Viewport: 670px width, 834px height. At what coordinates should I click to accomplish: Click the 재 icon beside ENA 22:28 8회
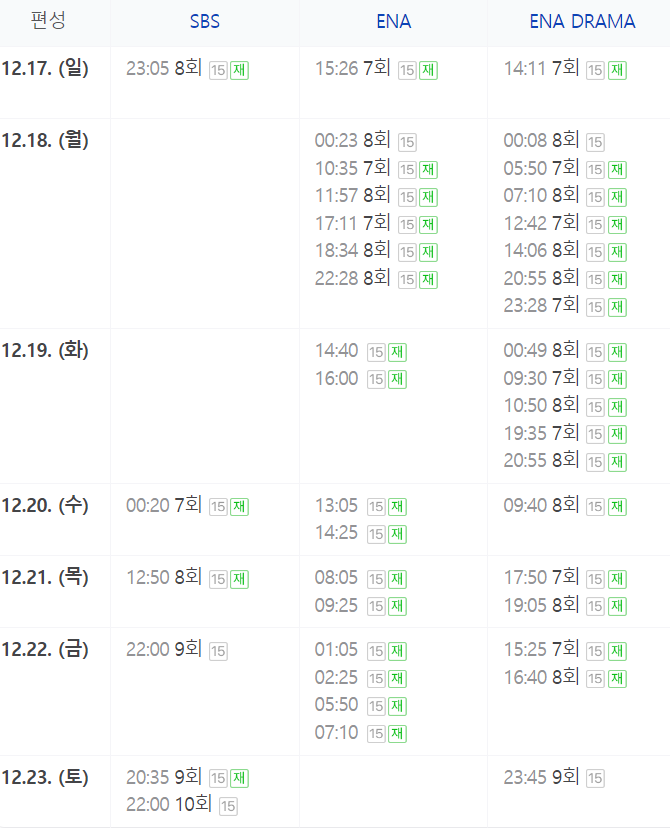click(x=428, y=279)
